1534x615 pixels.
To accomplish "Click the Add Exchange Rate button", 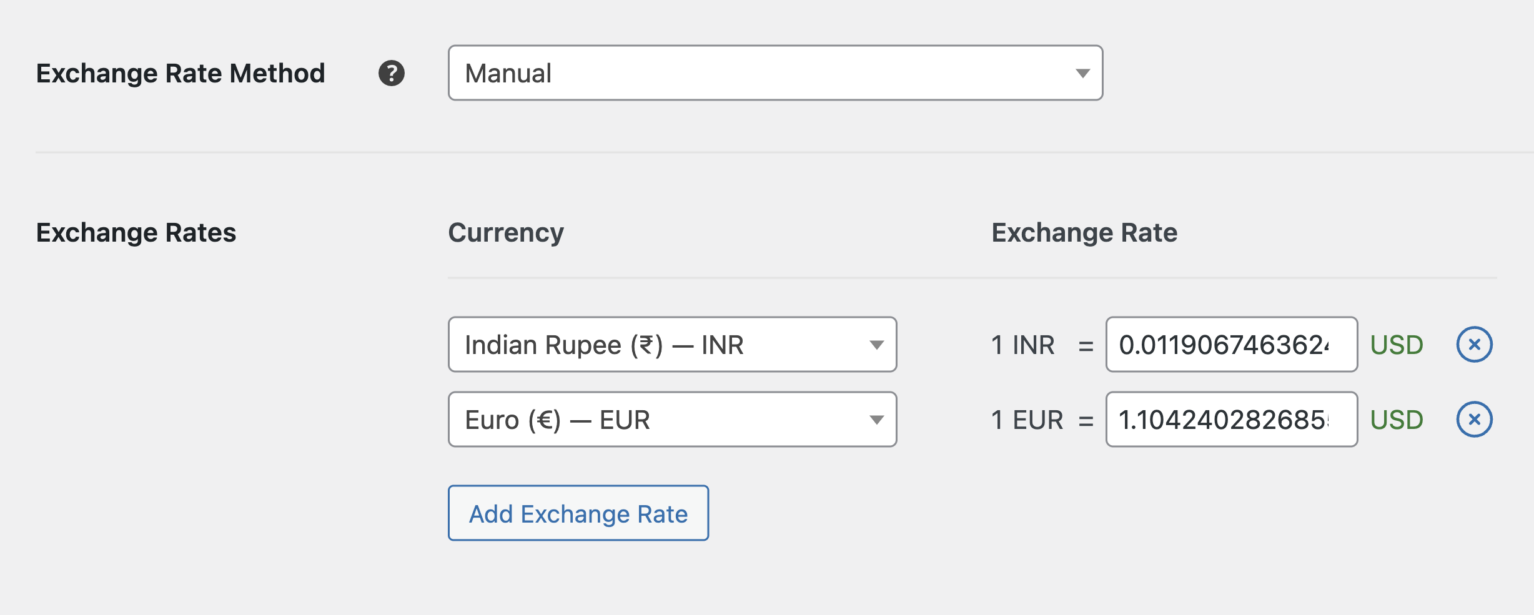I will pyautogui.click(x=578, y=513).
